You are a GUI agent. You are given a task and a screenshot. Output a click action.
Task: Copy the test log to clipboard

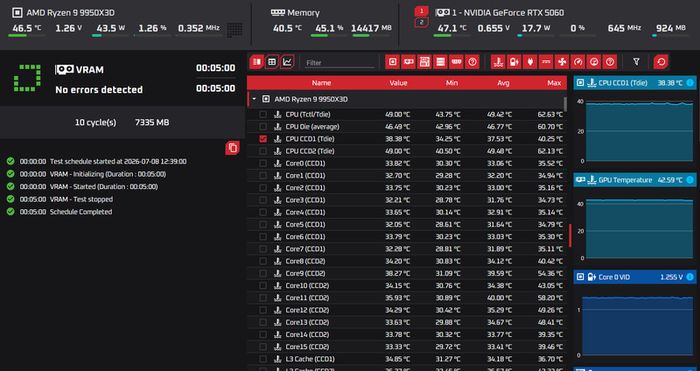233,148
